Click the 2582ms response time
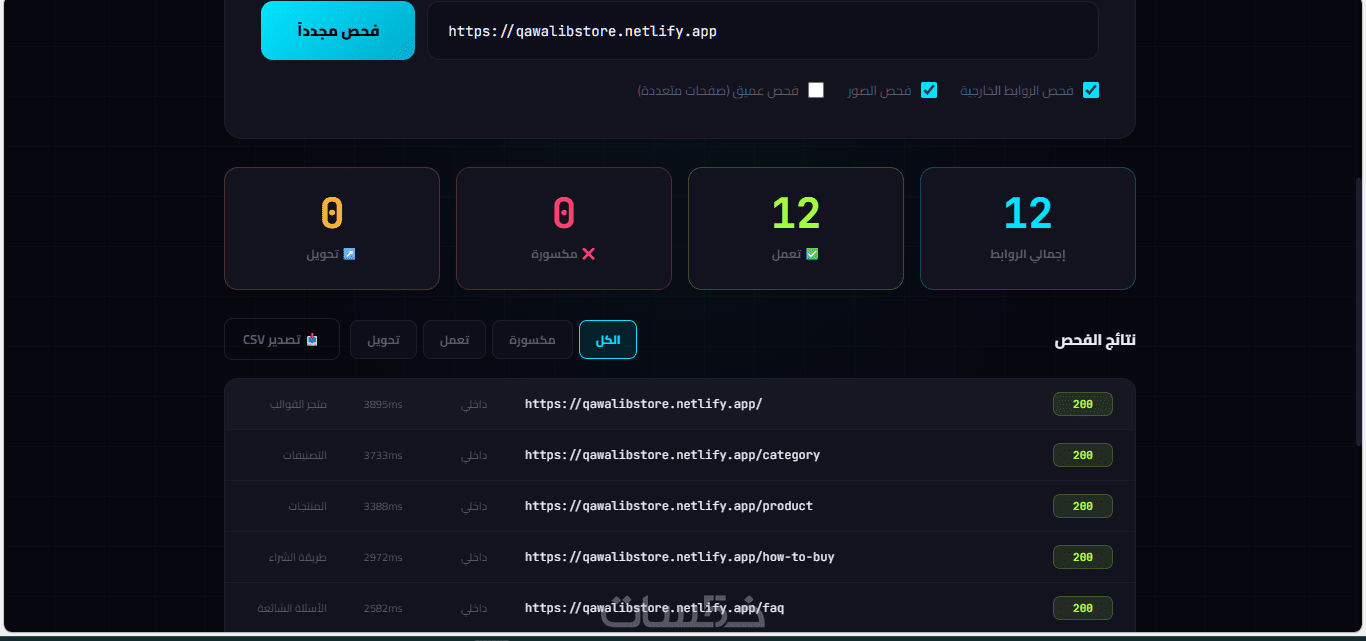1366x641 pixels. pos(383,609)
